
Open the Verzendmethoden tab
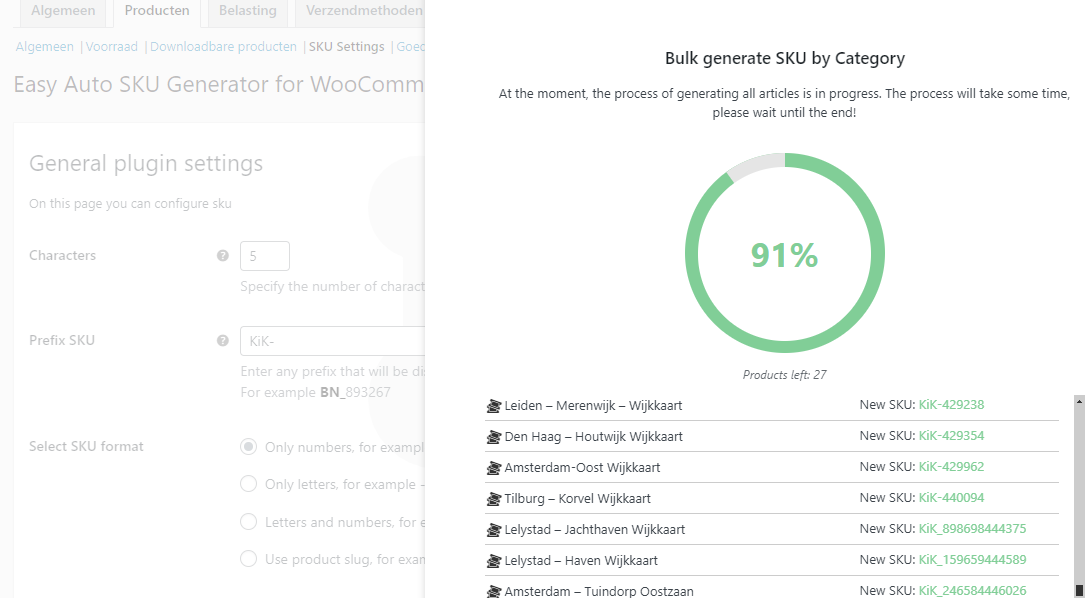(364, 11)
